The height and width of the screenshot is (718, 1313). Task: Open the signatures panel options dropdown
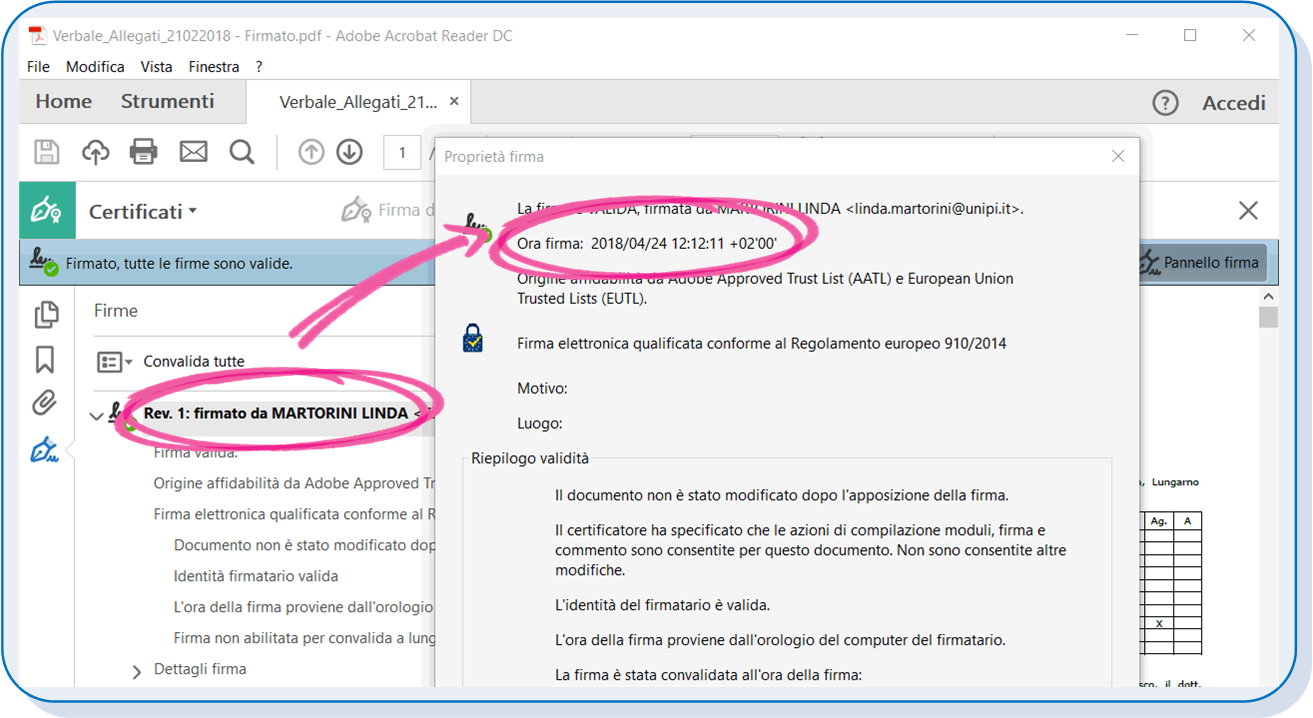pyautogui.click(x=115, y=362)
